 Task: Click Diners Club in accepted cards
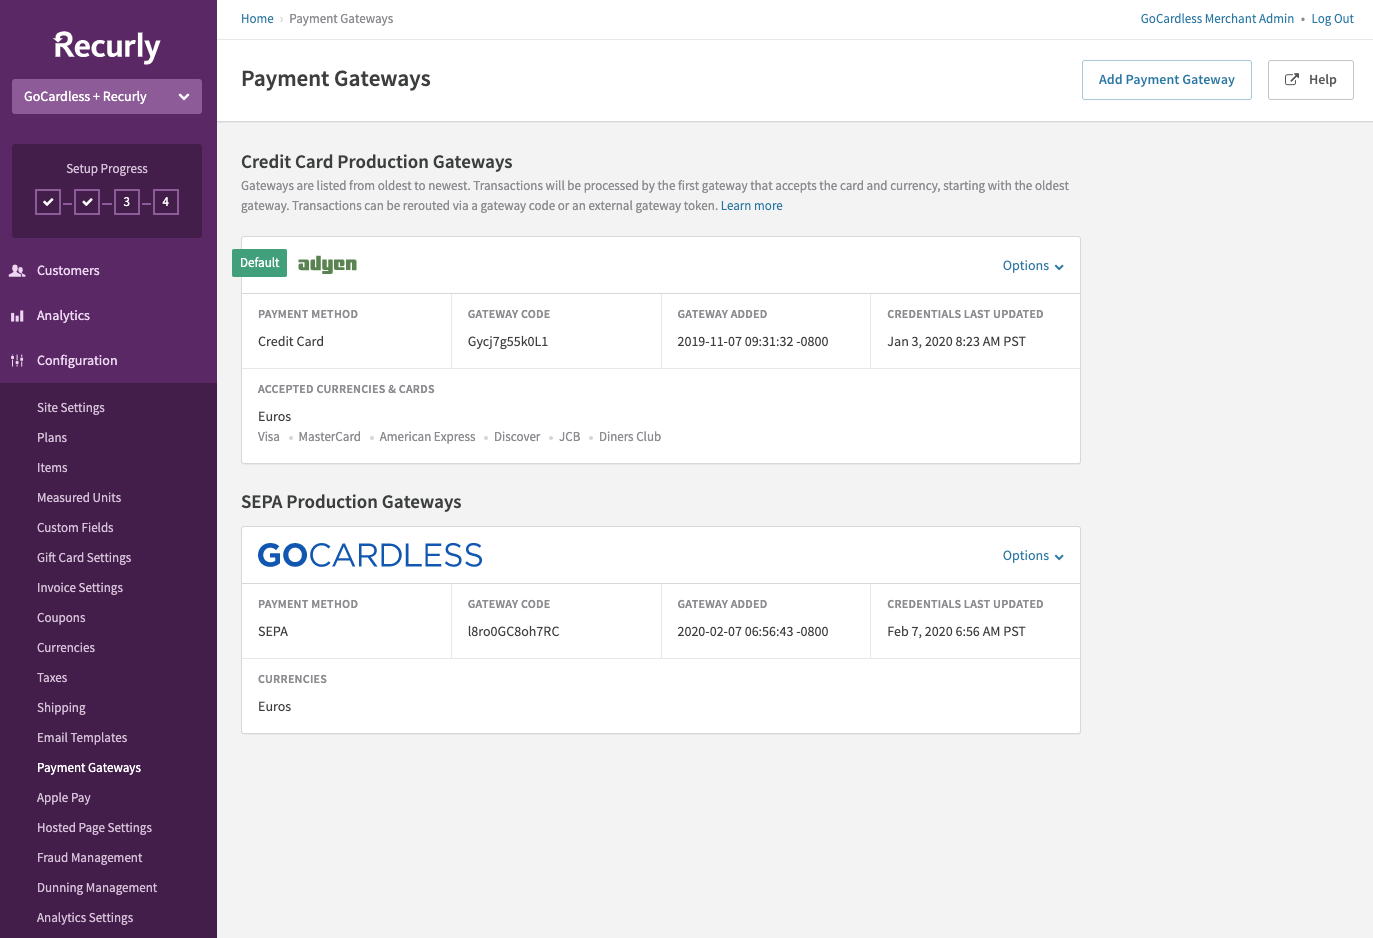click(x=630, y=437)
